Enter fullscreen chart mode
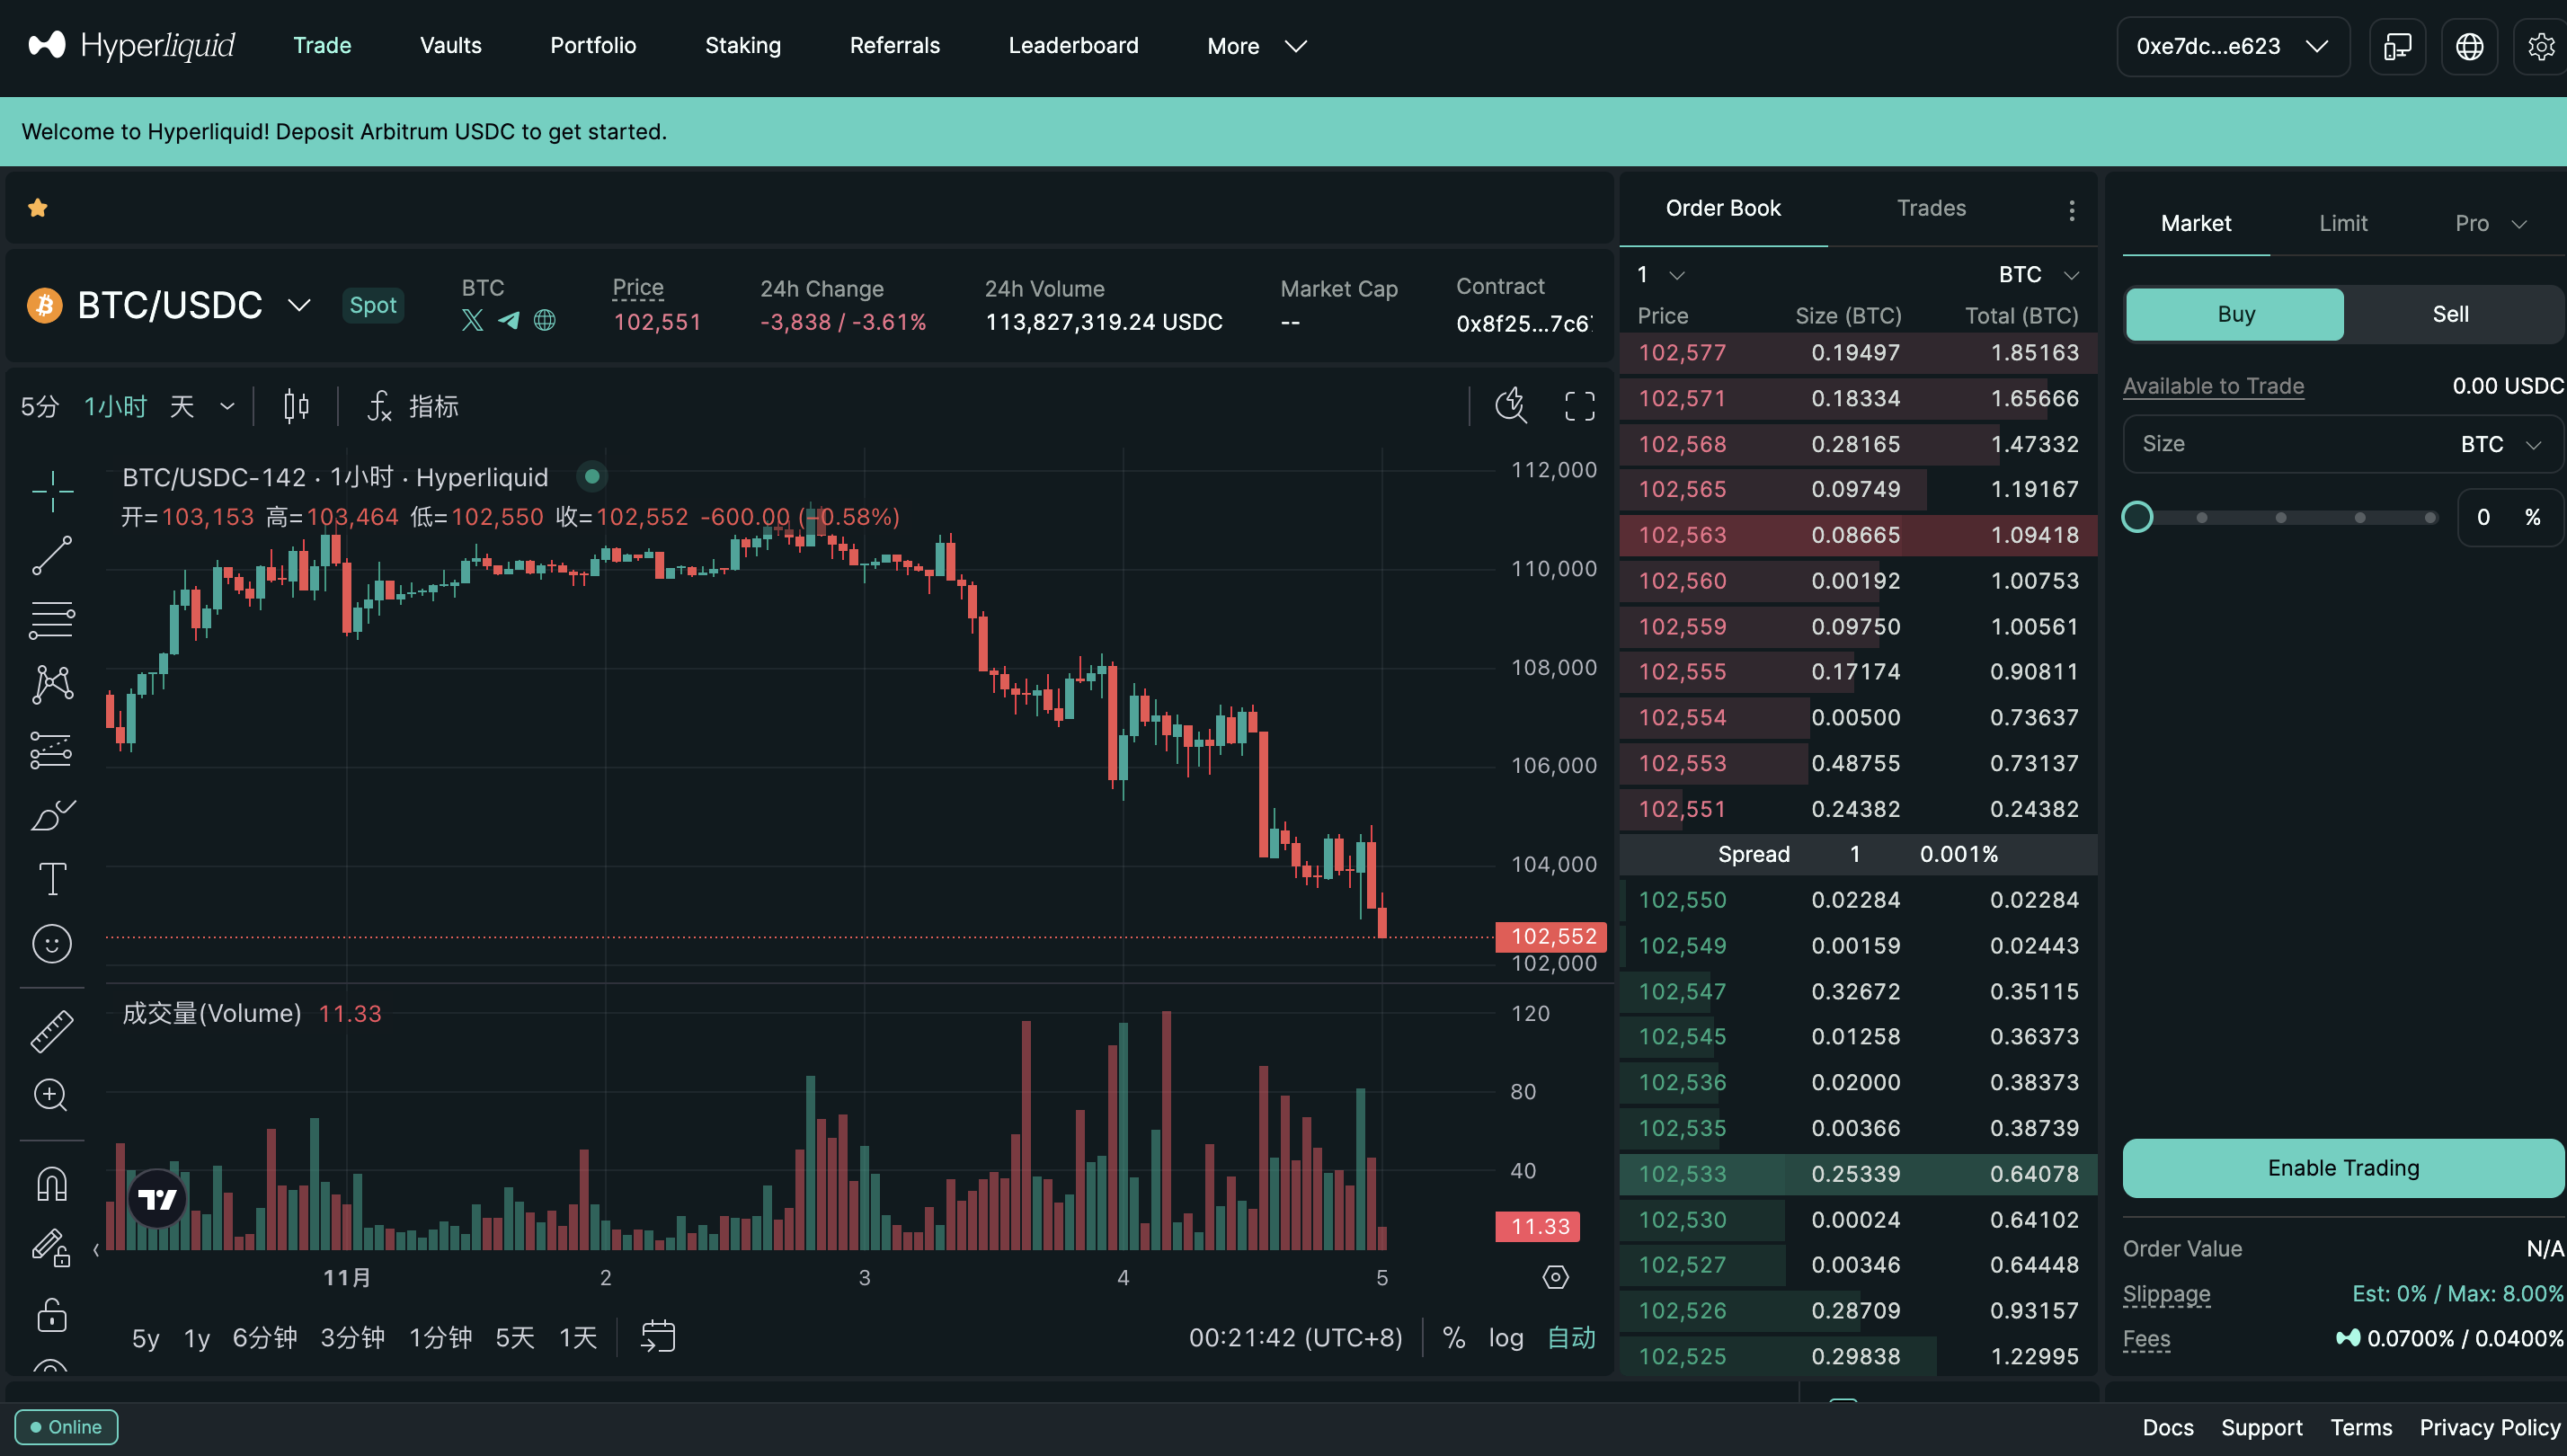 1579,406
